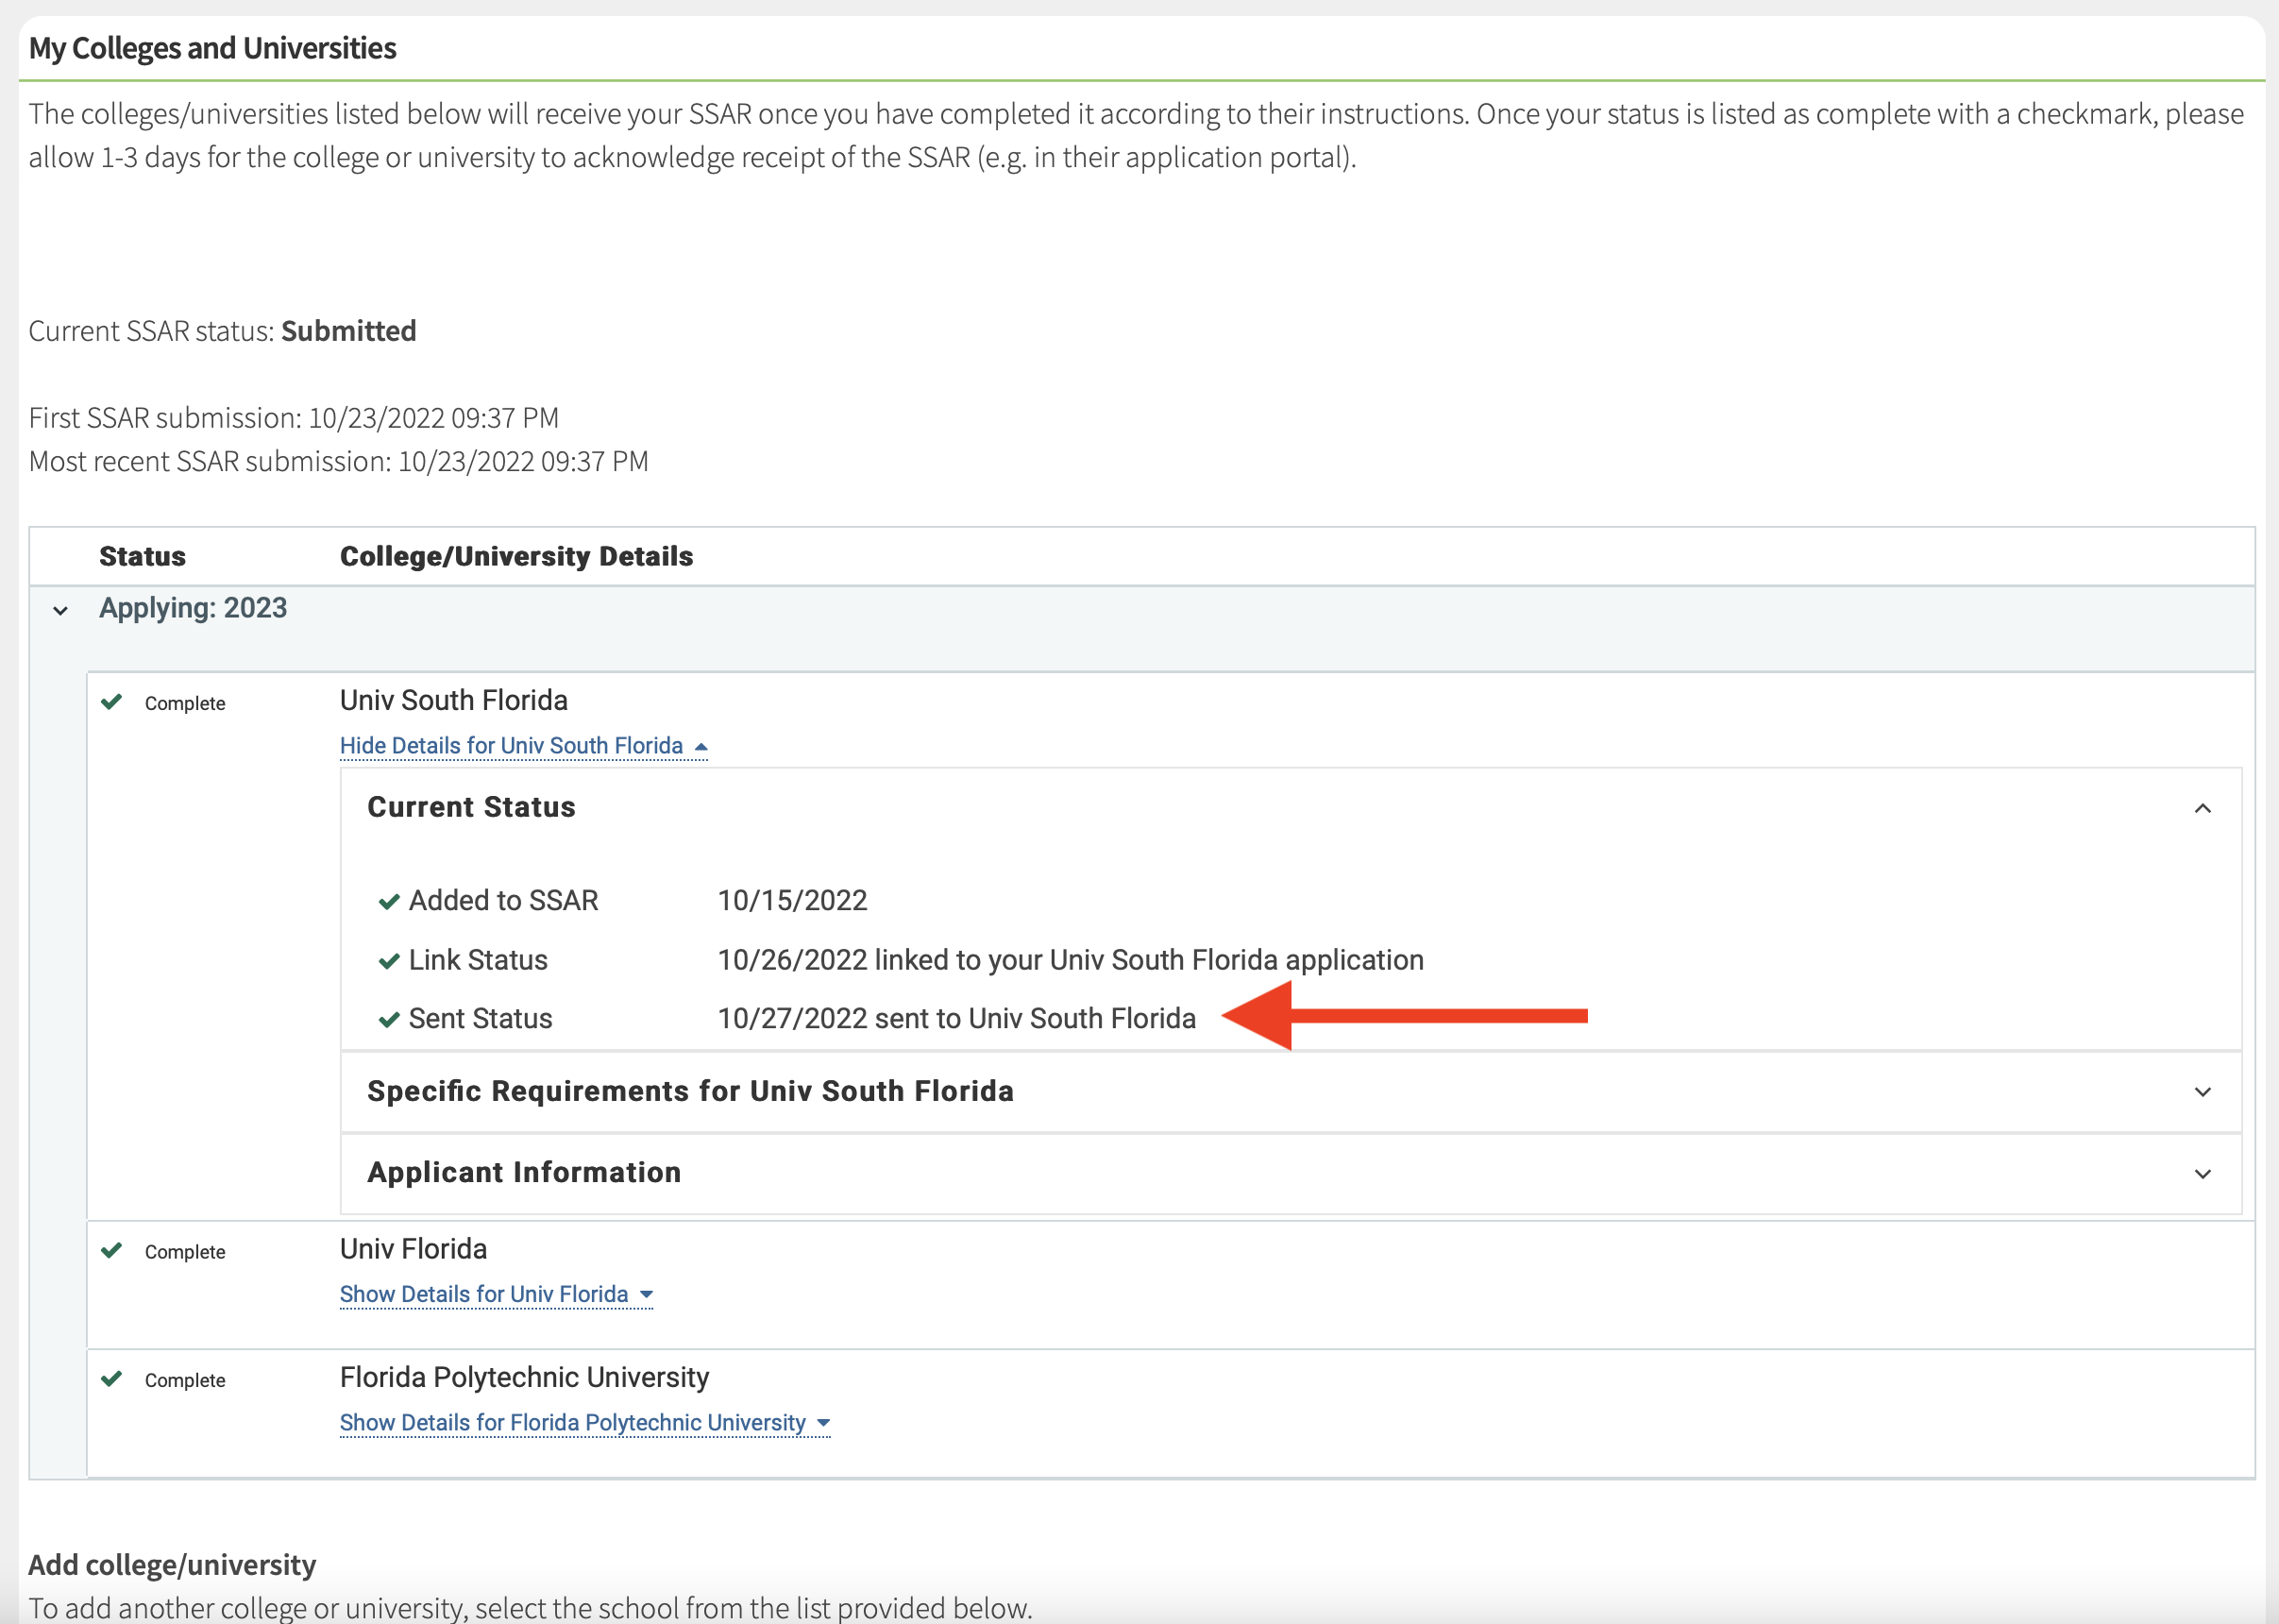Image resolution: width=2279 pixels, height=1624 pixels.
Task: Click the Univ South Florida complete checkmark
Action: (112, 702)
